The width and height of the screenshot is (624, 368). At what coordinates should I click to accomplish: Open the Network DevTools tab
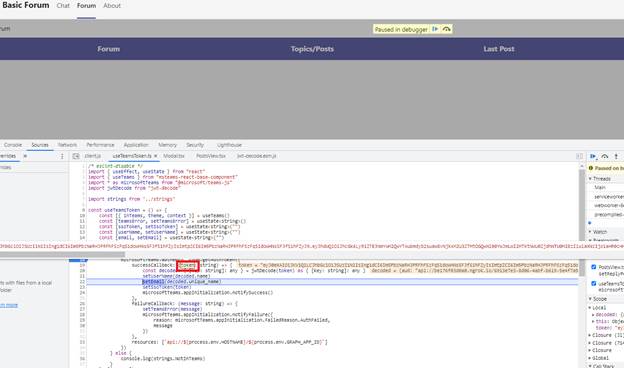67,145
